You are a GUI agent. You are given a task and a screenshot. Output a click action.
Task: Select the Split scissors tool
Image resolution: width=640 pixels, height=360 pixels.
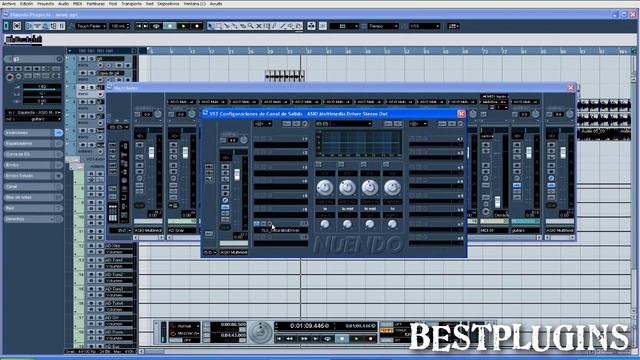coord(227,26)
